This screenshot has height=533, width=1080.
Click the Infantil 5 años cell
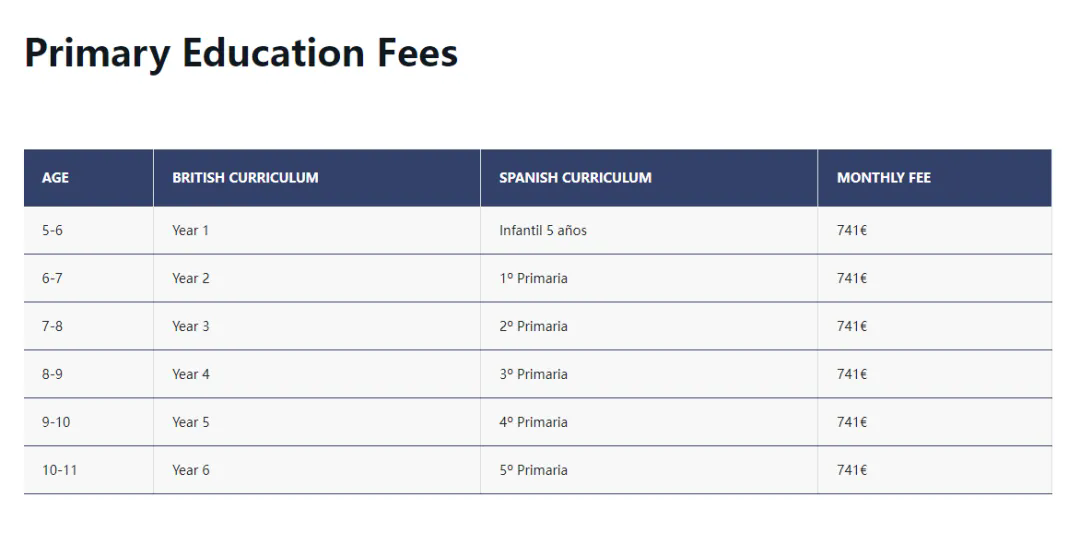pyautogui.click(x=649, y=231)
